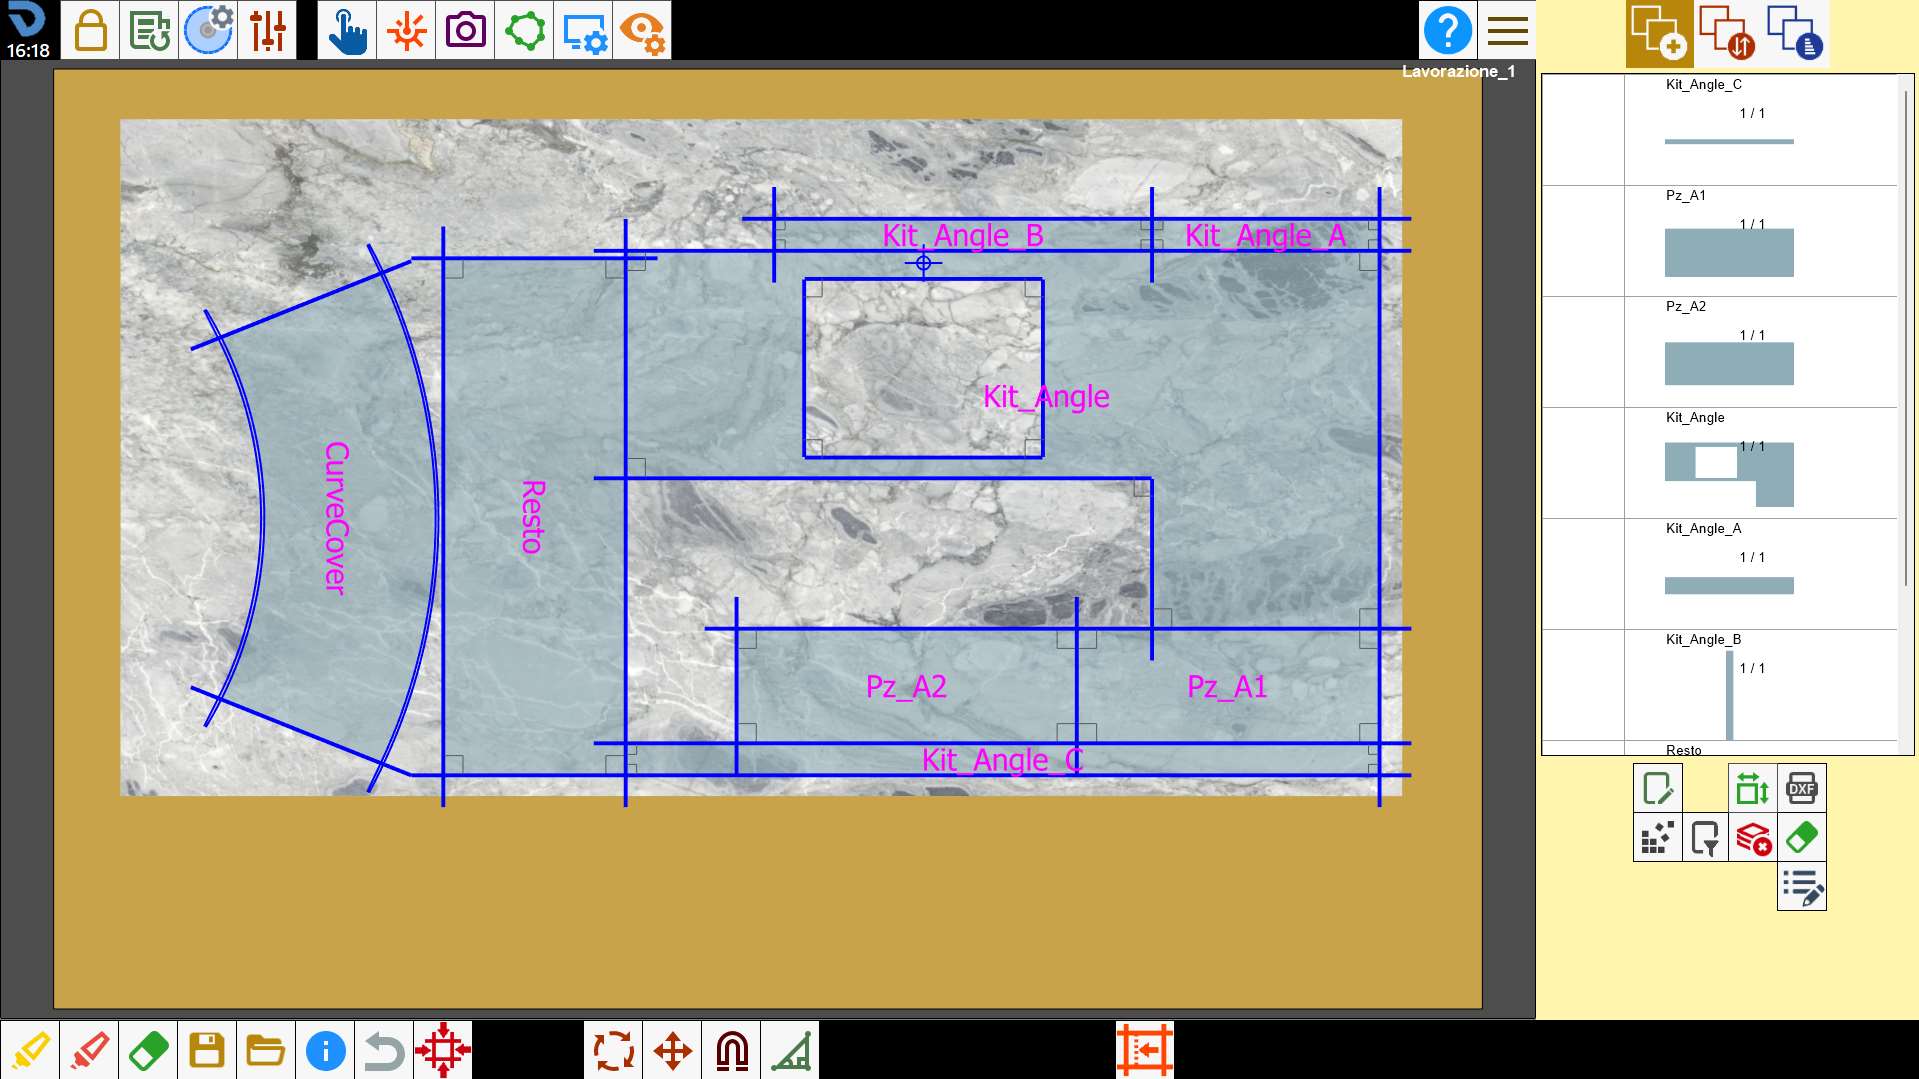This screenshot has height=1079, width=1919.
Task: Click the undo arrow icon
Action: click(384, 1050)
